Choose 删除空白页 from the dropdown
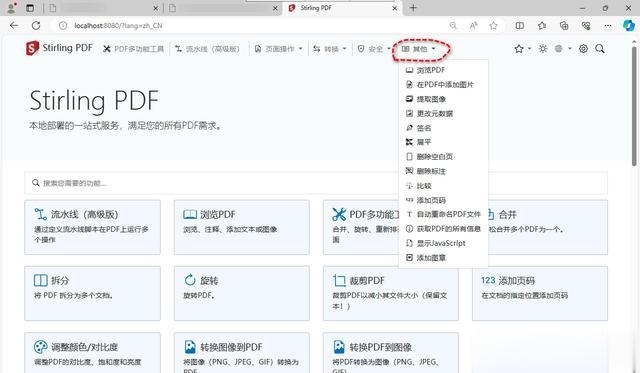This screenshot has height=373, width=640. [x=443, y=157]
